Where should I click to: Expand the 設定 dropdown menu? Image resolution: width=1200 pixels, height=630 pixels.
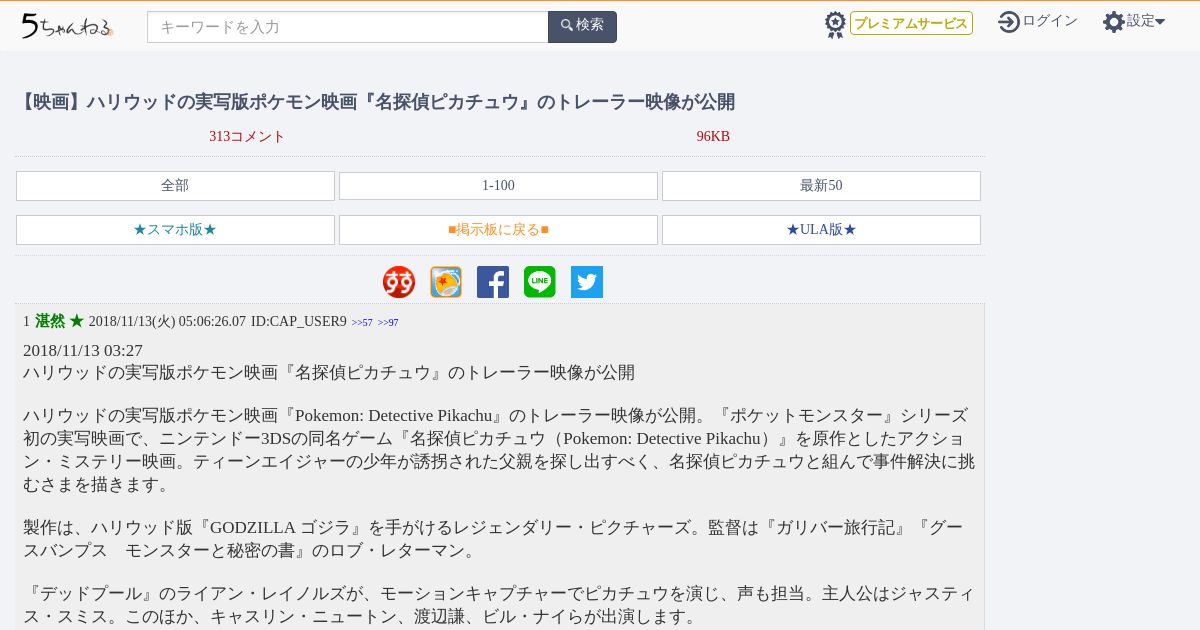(1146, 21)
